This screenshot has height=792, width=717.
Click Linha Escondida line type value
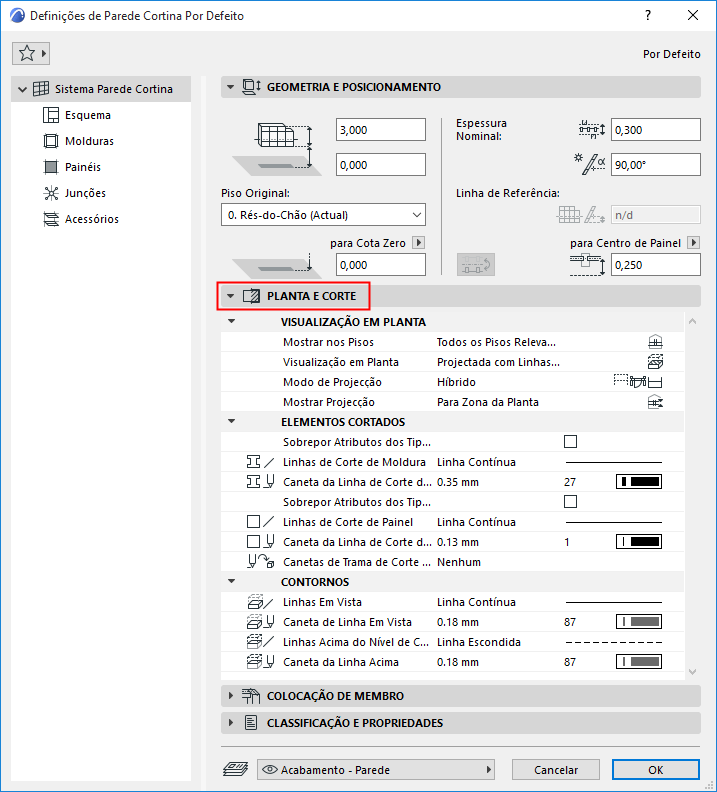(x=479, y=642)
